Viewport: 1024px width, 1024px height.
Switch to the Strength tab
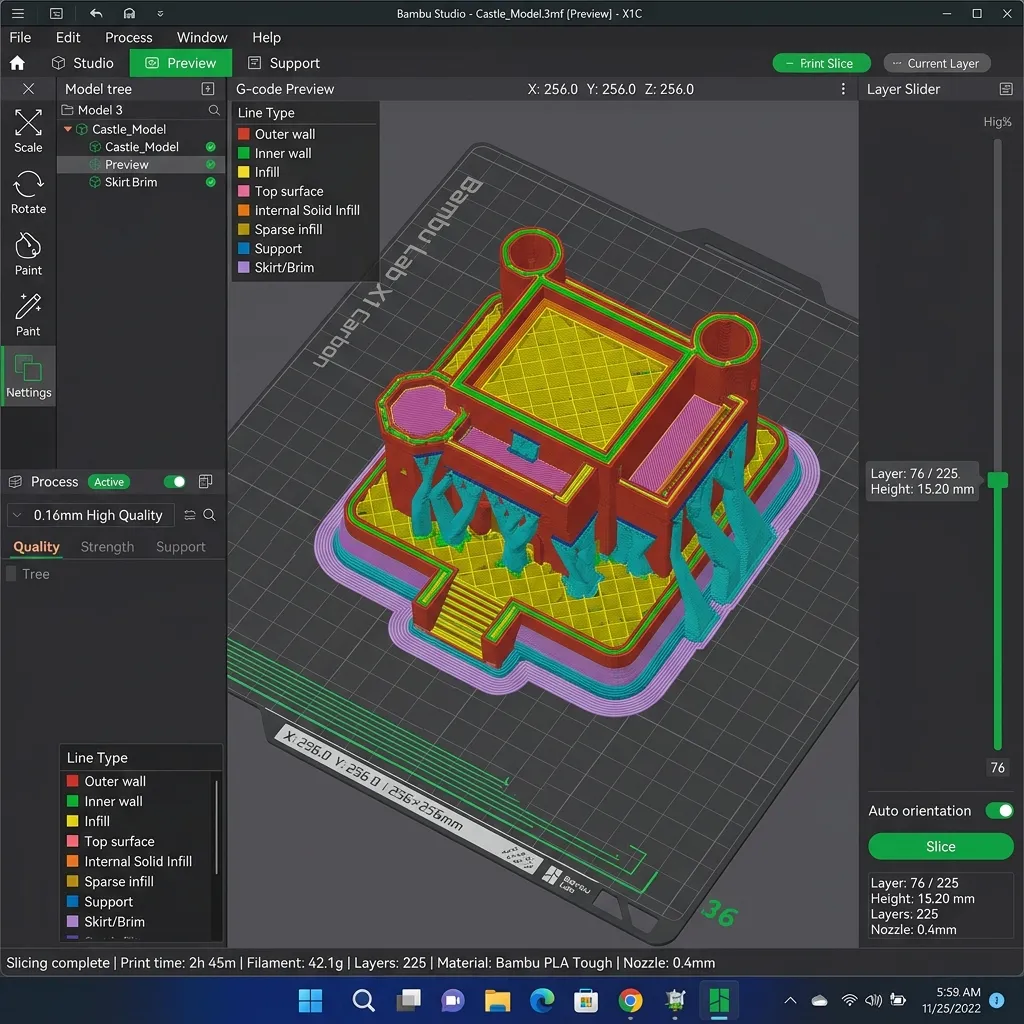[x=107, y=547]
